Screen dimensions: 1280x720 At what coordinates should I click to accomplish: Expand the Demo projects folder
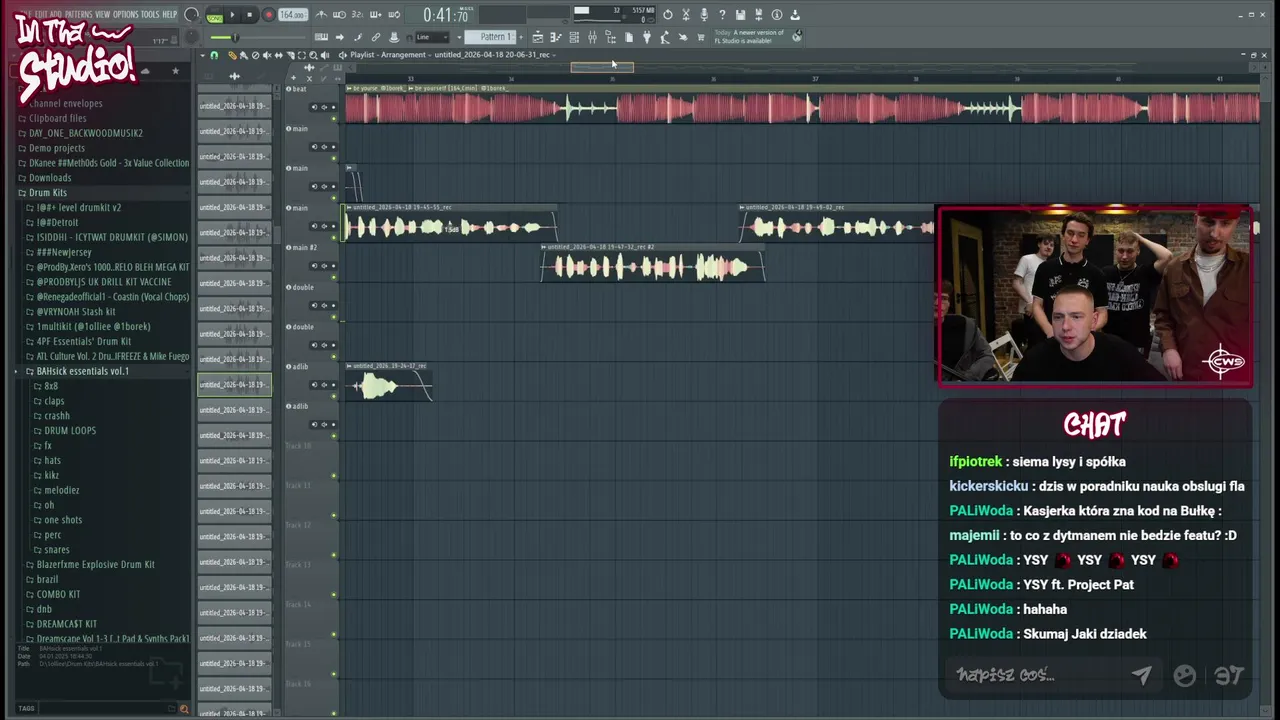click(57, 148)
